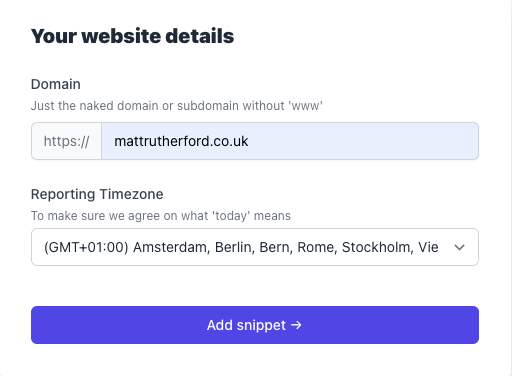Viewport: 512px width, 376px height.
Task: Click the 'today' means helper text
Action: [161, 216]
